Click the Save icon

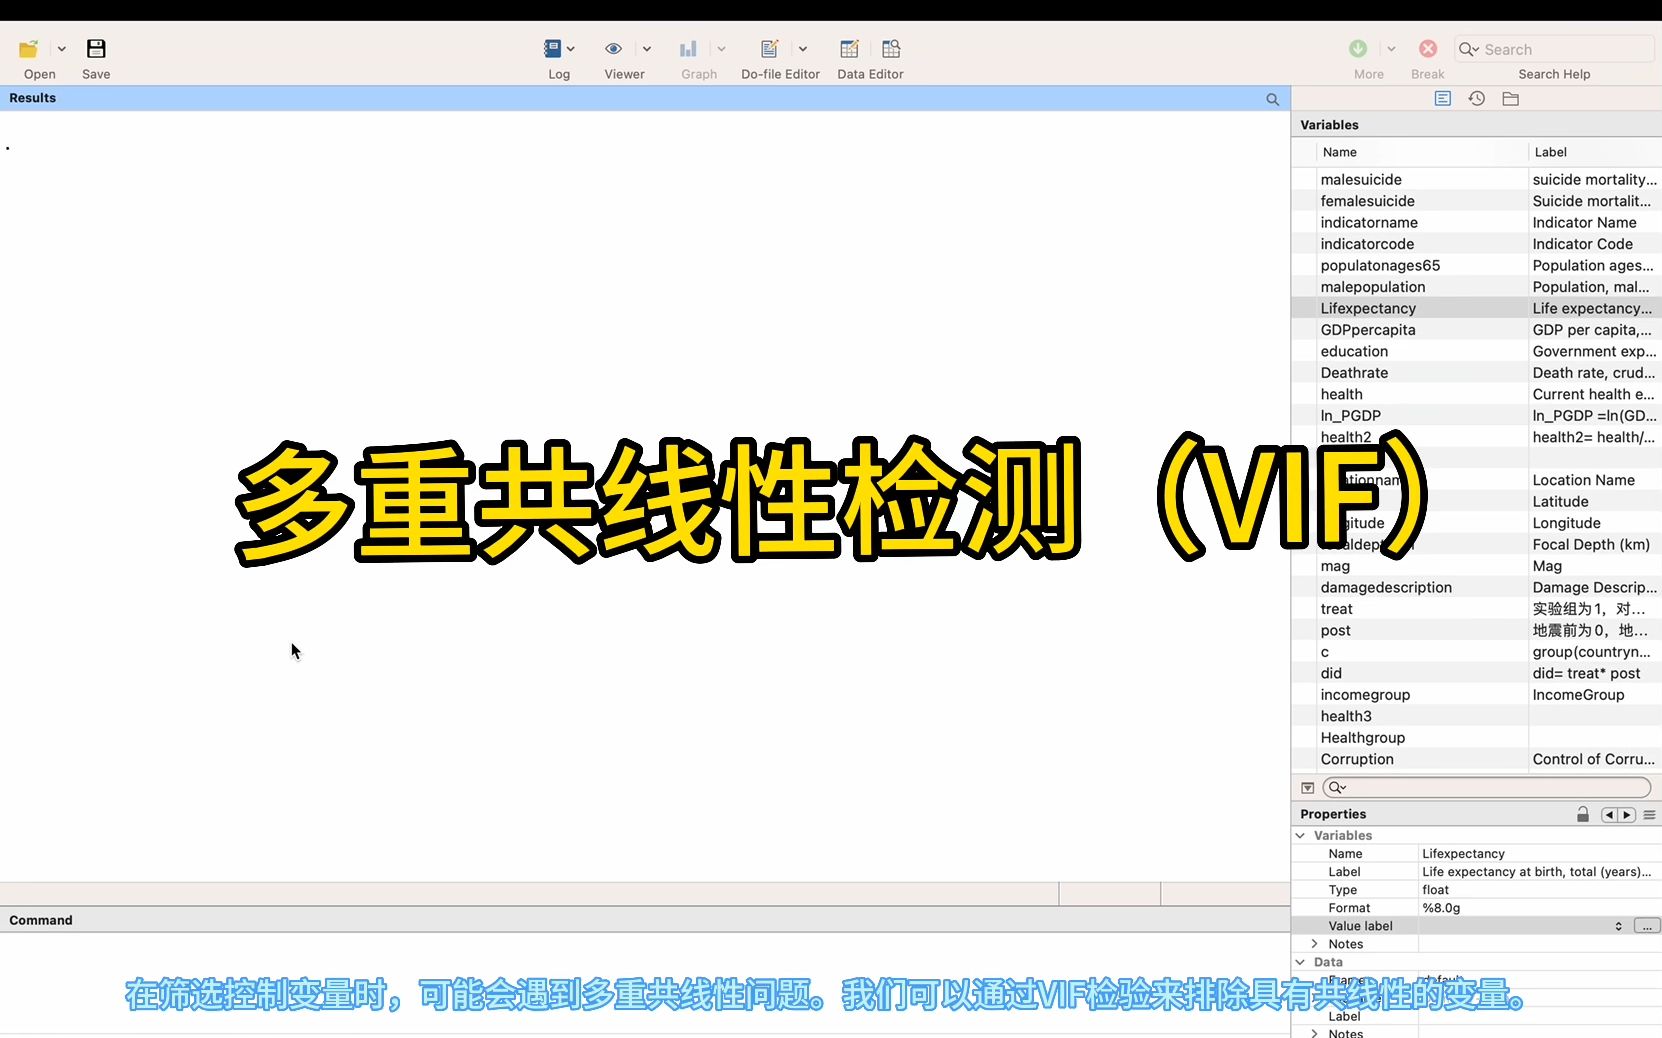coord(96,49)
